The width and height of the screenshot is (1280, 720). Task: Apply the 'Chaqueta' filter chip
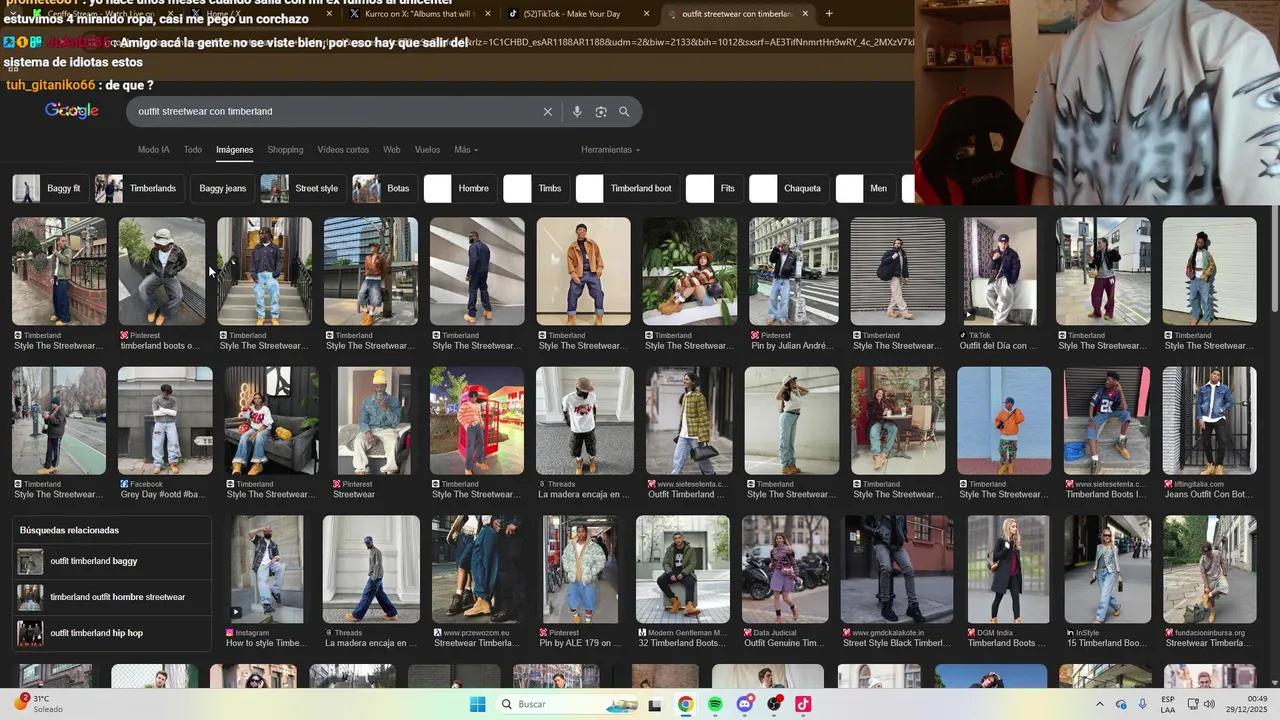click(x=789, y=188)
